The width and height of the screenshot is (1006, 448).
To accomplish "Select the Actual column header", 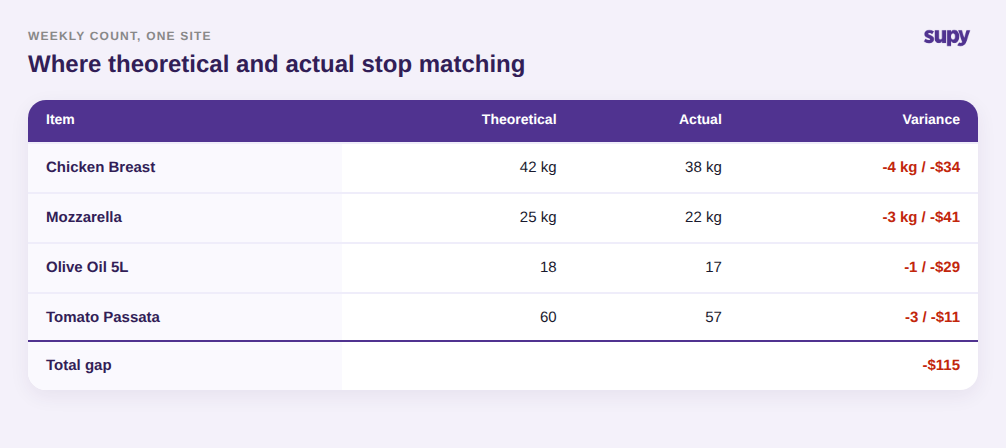I will point(701,119).
